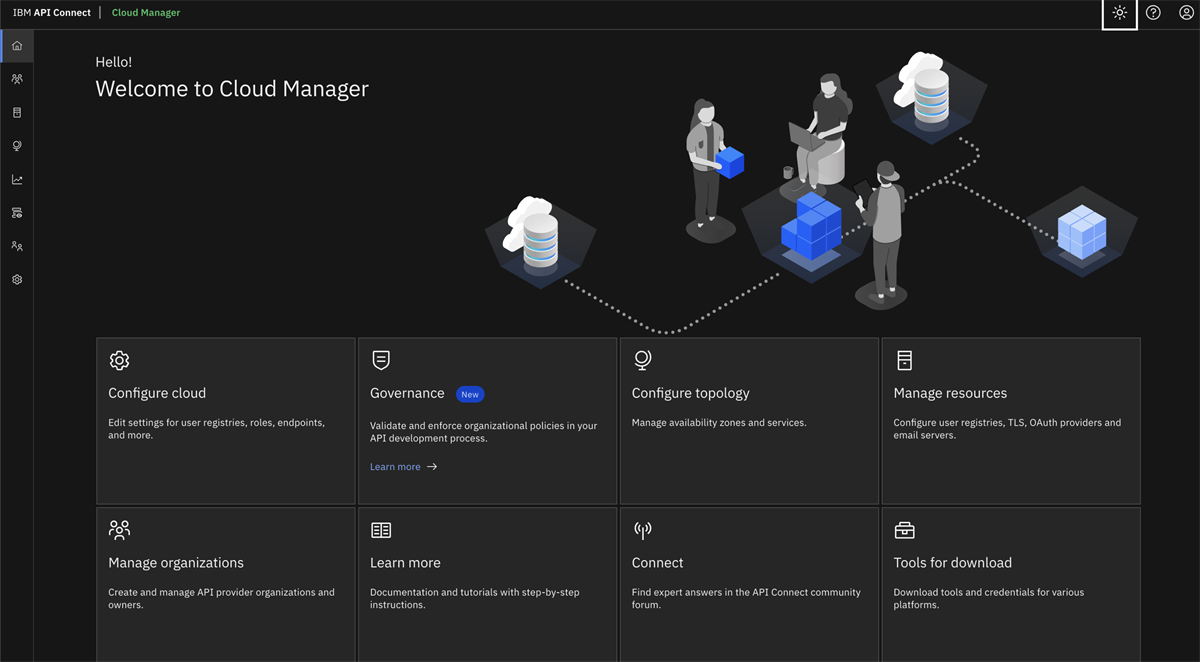Click the Cloud Manager header label

146,13
